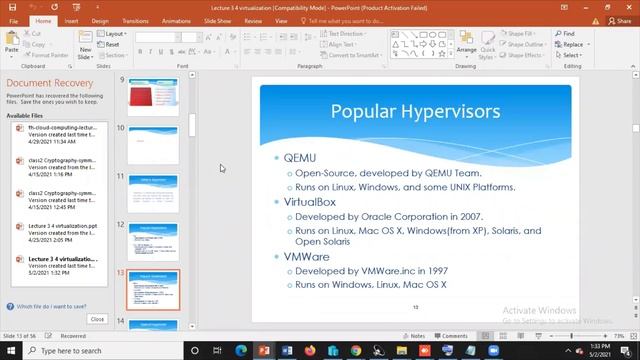The width and height of the screenshot is (640, 360).
Task: Open Notes pane from status bar
Action: coord(414,336)
